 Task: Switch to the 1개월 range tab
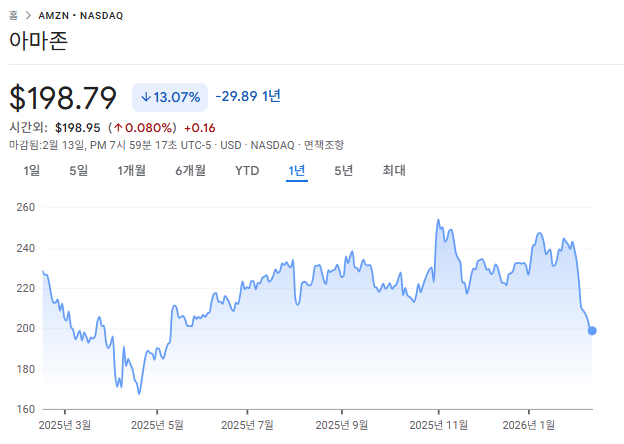point(131,171)
